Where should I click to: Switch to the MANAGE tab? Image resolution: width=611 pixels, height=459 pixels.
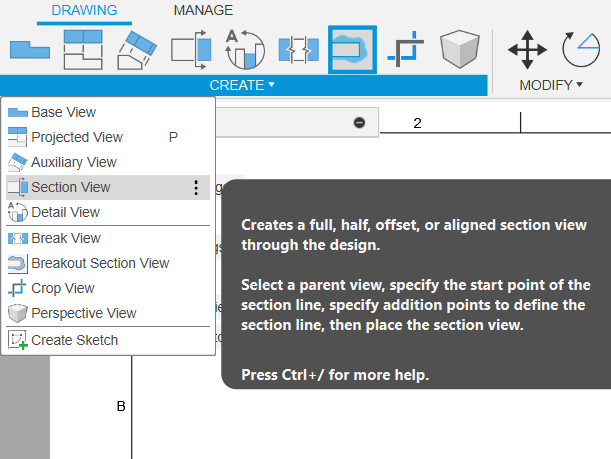point(203,11)
